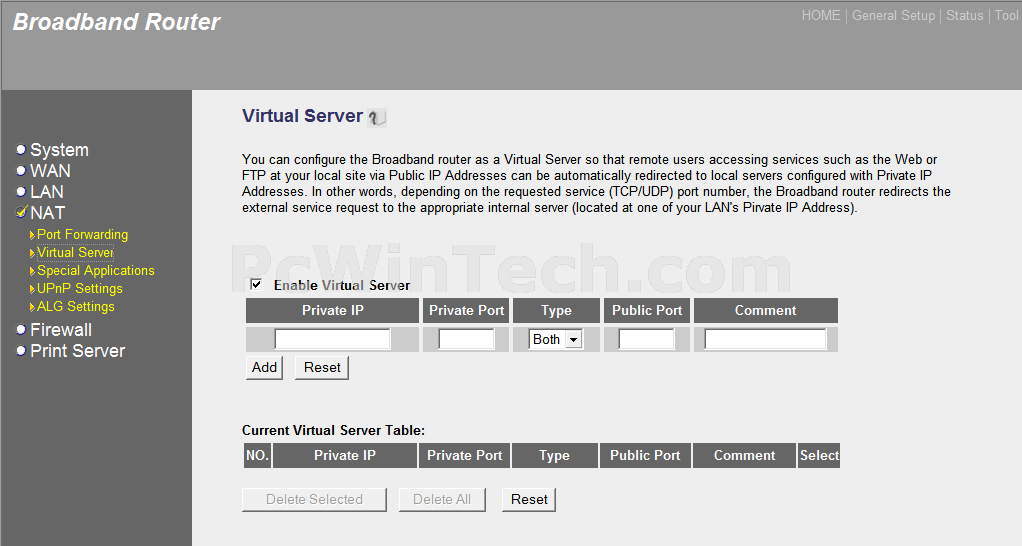Go to Port Forwarding page
Screen dimensions: 1022x546
coord(82,235)
